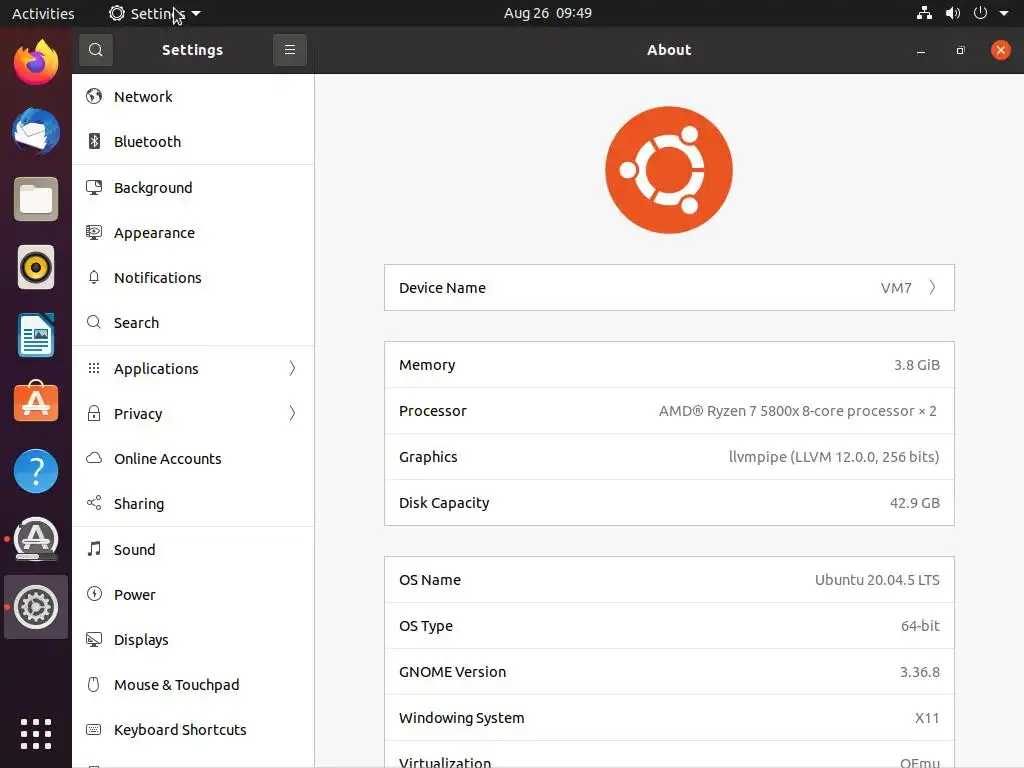Go to the Sound panel
The width and height of the screenshot is (1024, 768).
point(193,549)
